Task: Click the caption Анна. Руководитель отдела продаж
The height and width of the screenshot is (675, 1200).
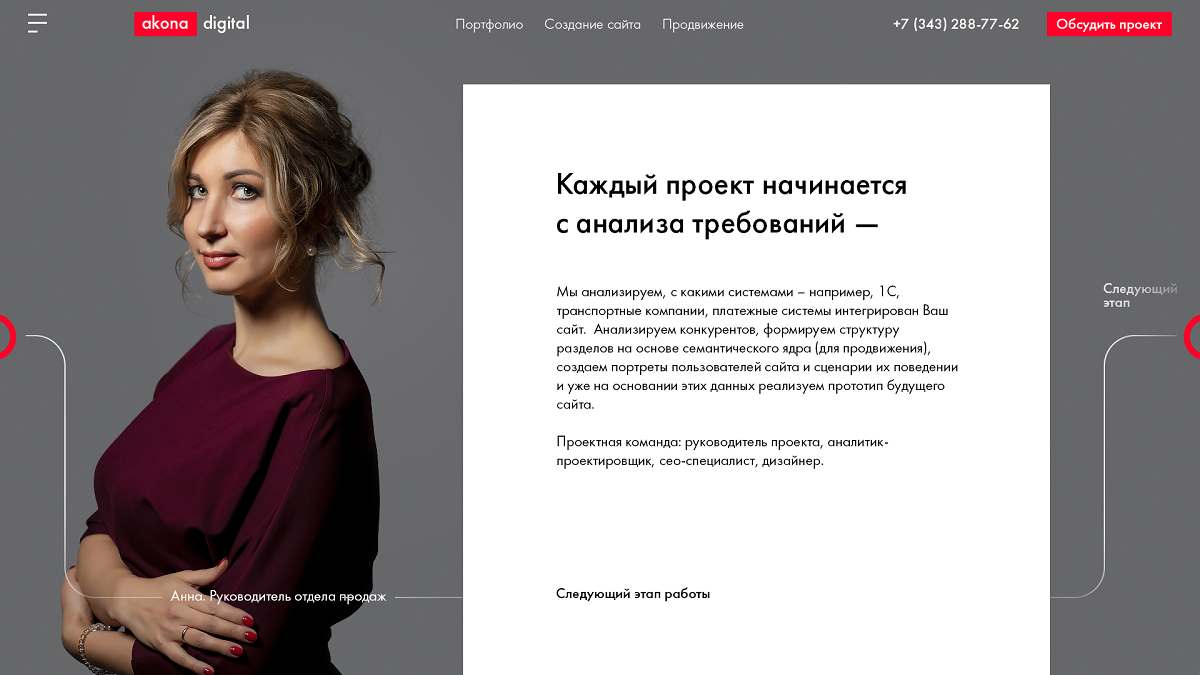Action: coord(278,597)
